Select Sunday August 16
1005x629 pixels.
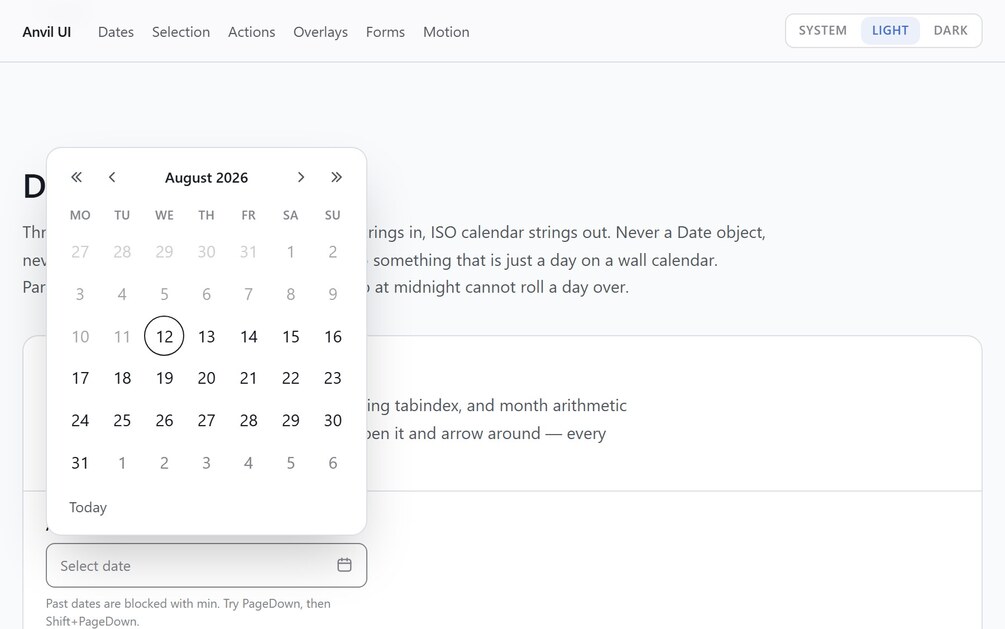(333, 336)
